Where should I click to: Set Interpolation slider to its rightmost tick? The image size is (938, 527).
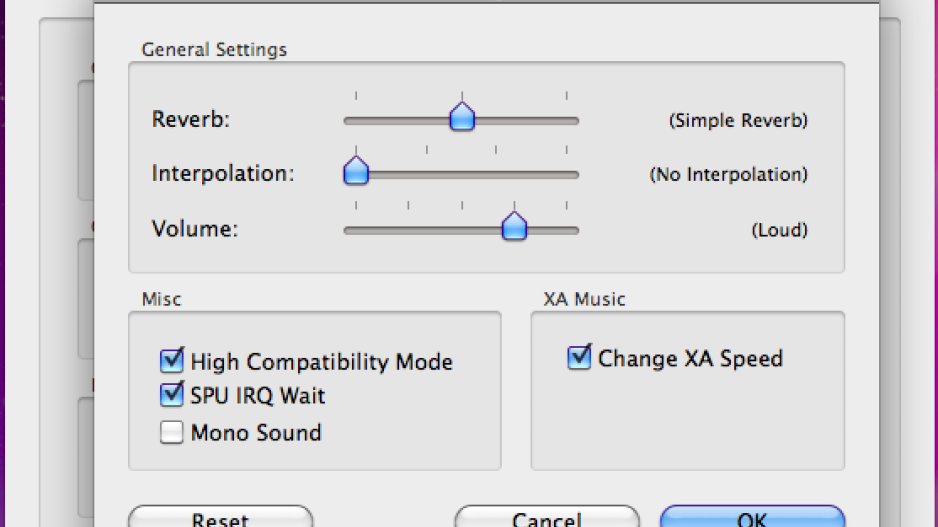tap(566, 174)
